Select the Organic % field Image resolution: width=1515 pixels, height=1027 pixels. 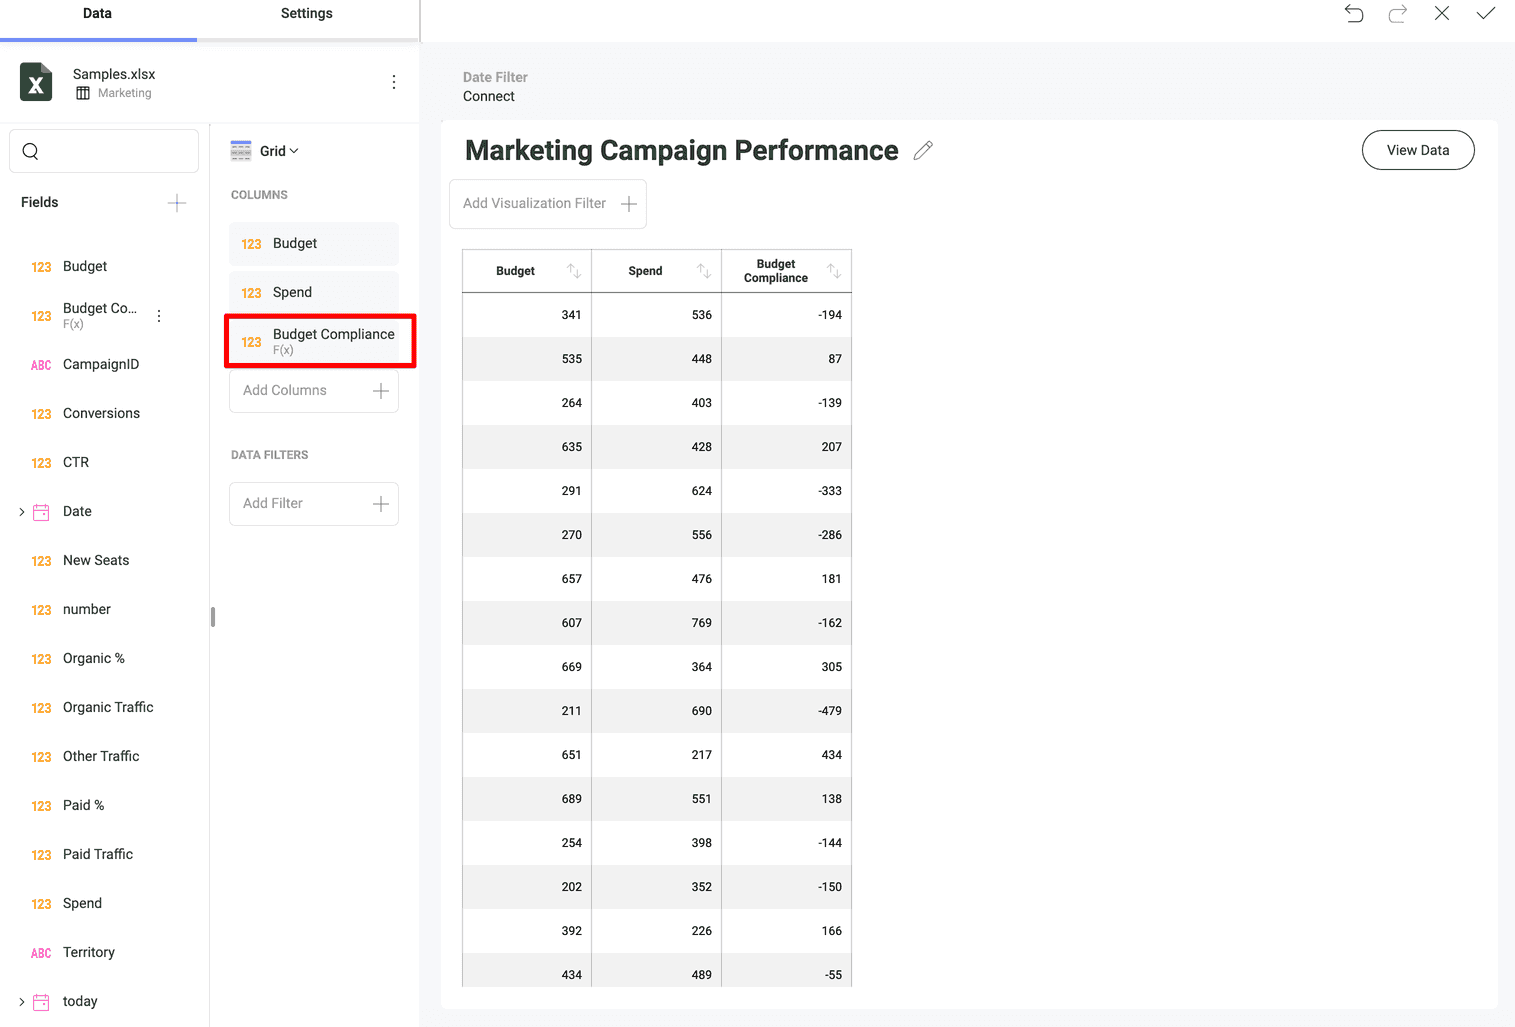[x=94, y=659]
